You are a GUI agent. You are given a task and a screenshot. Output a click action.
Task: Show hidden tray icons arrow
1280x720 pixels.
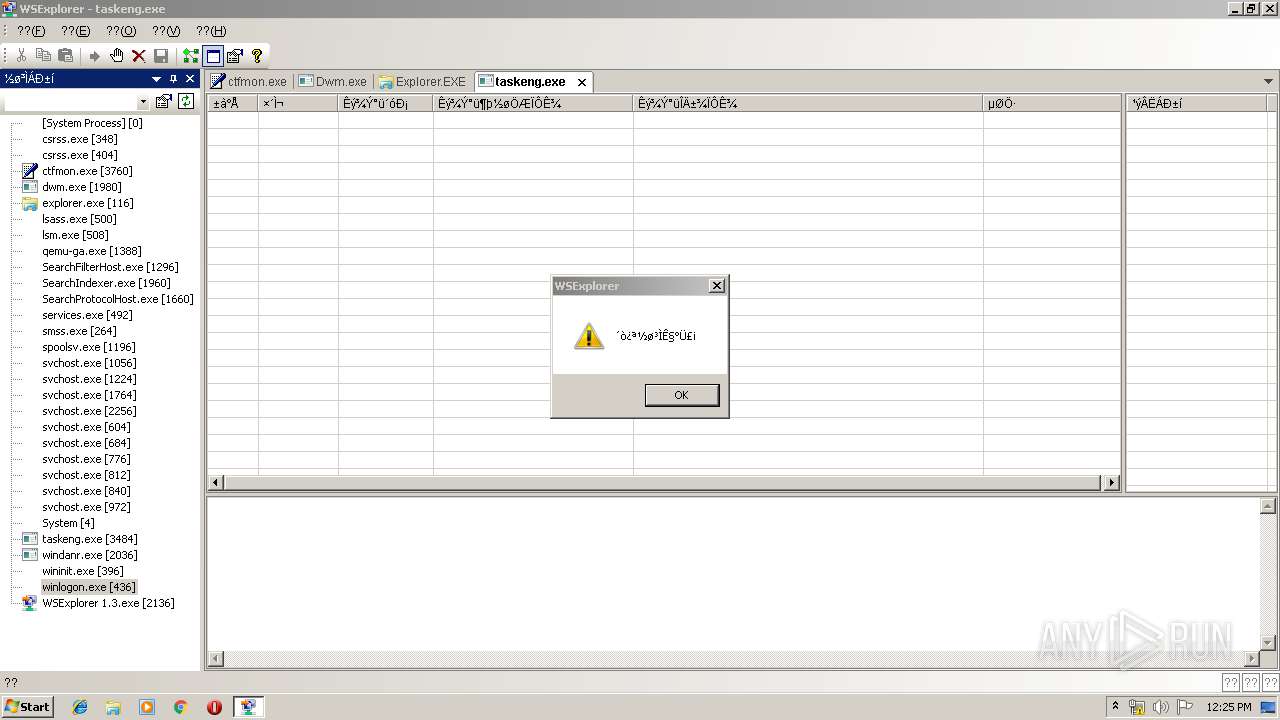(x=1115, y=707)
